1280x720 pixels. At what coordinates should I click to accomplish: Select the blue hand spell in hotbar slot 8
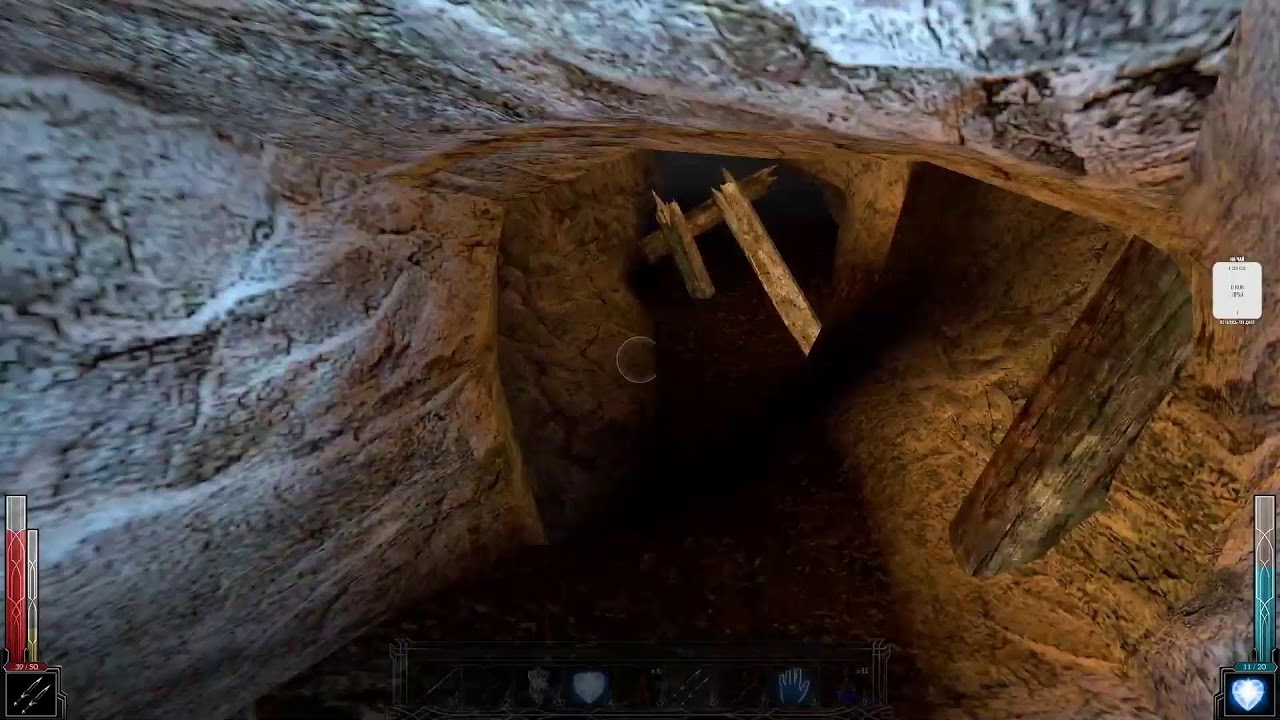point(793,687)
